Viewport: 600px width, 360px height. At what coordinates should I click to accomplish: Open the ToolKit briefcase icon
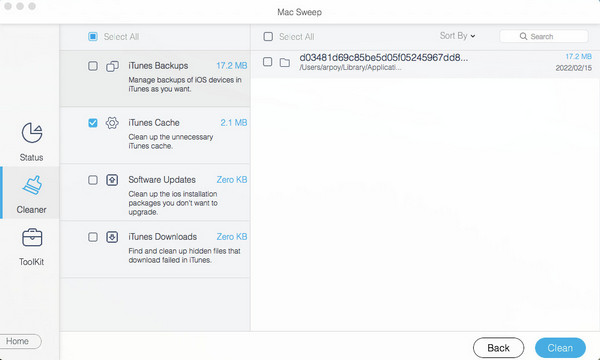tap(32, 238)
